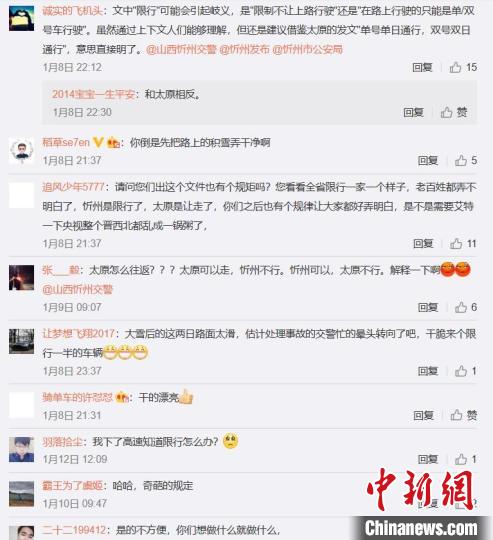Image resolution: width=493 pixels, height=540 pixels.
Task: Open the avatar of 霸王为了虞姬
Action: click(x=21, y=494)
